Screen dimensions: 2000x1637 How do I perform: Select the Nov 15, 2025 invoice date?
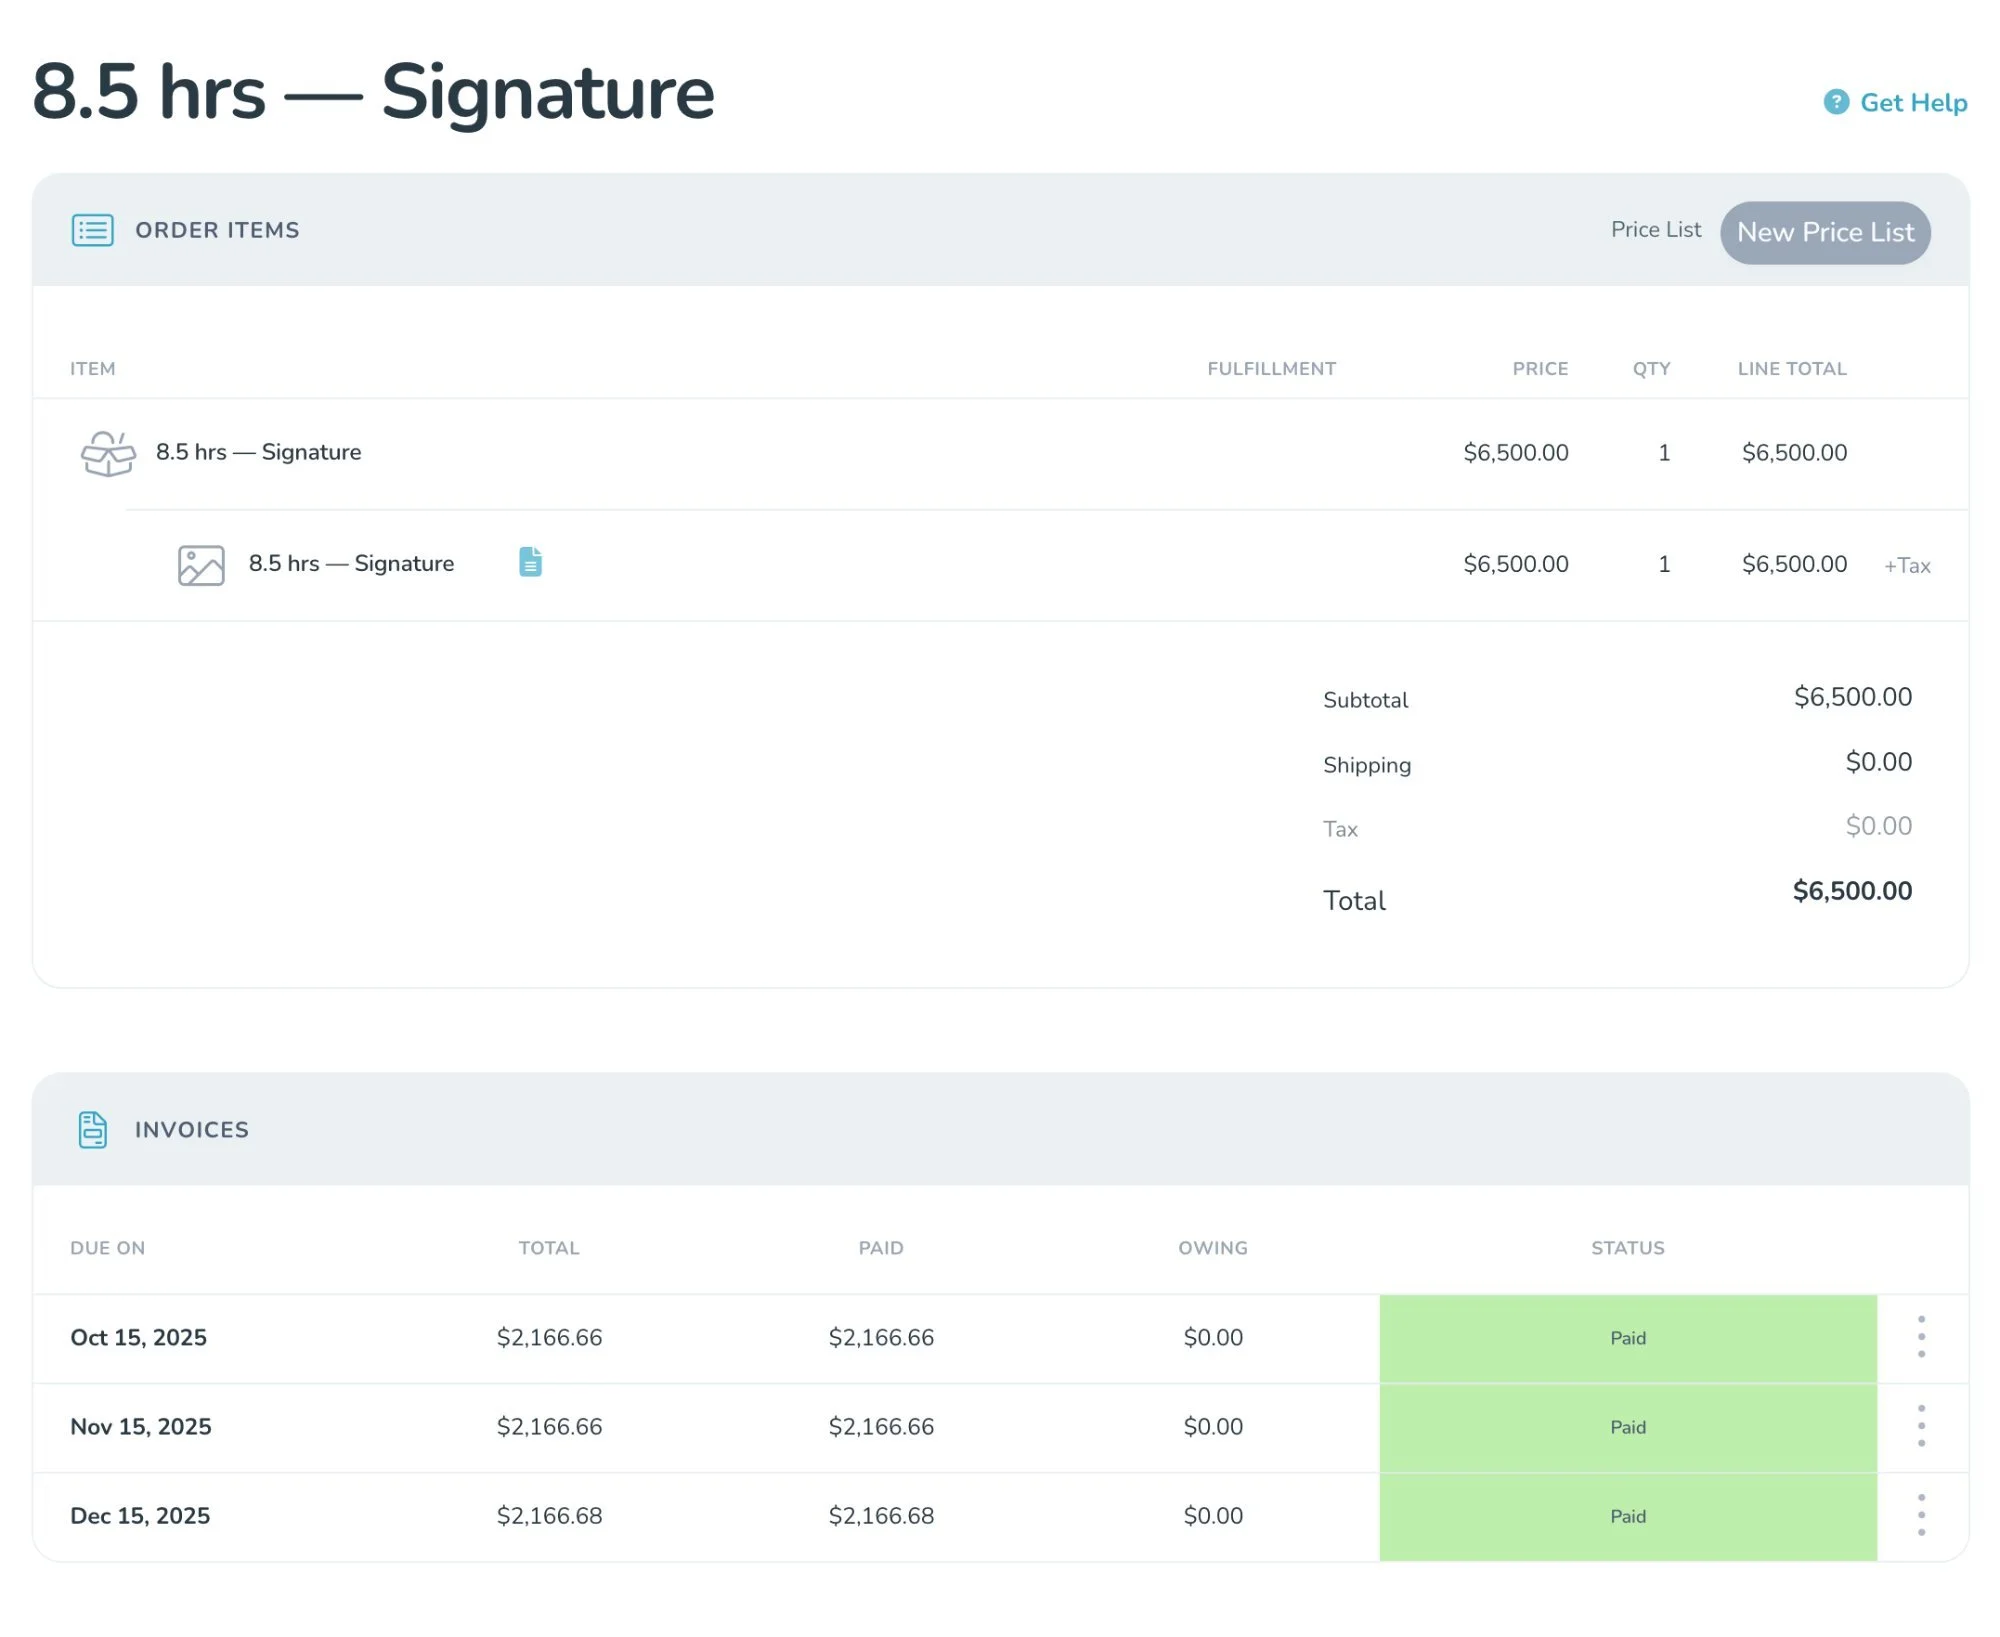[x=140, y=1427]
